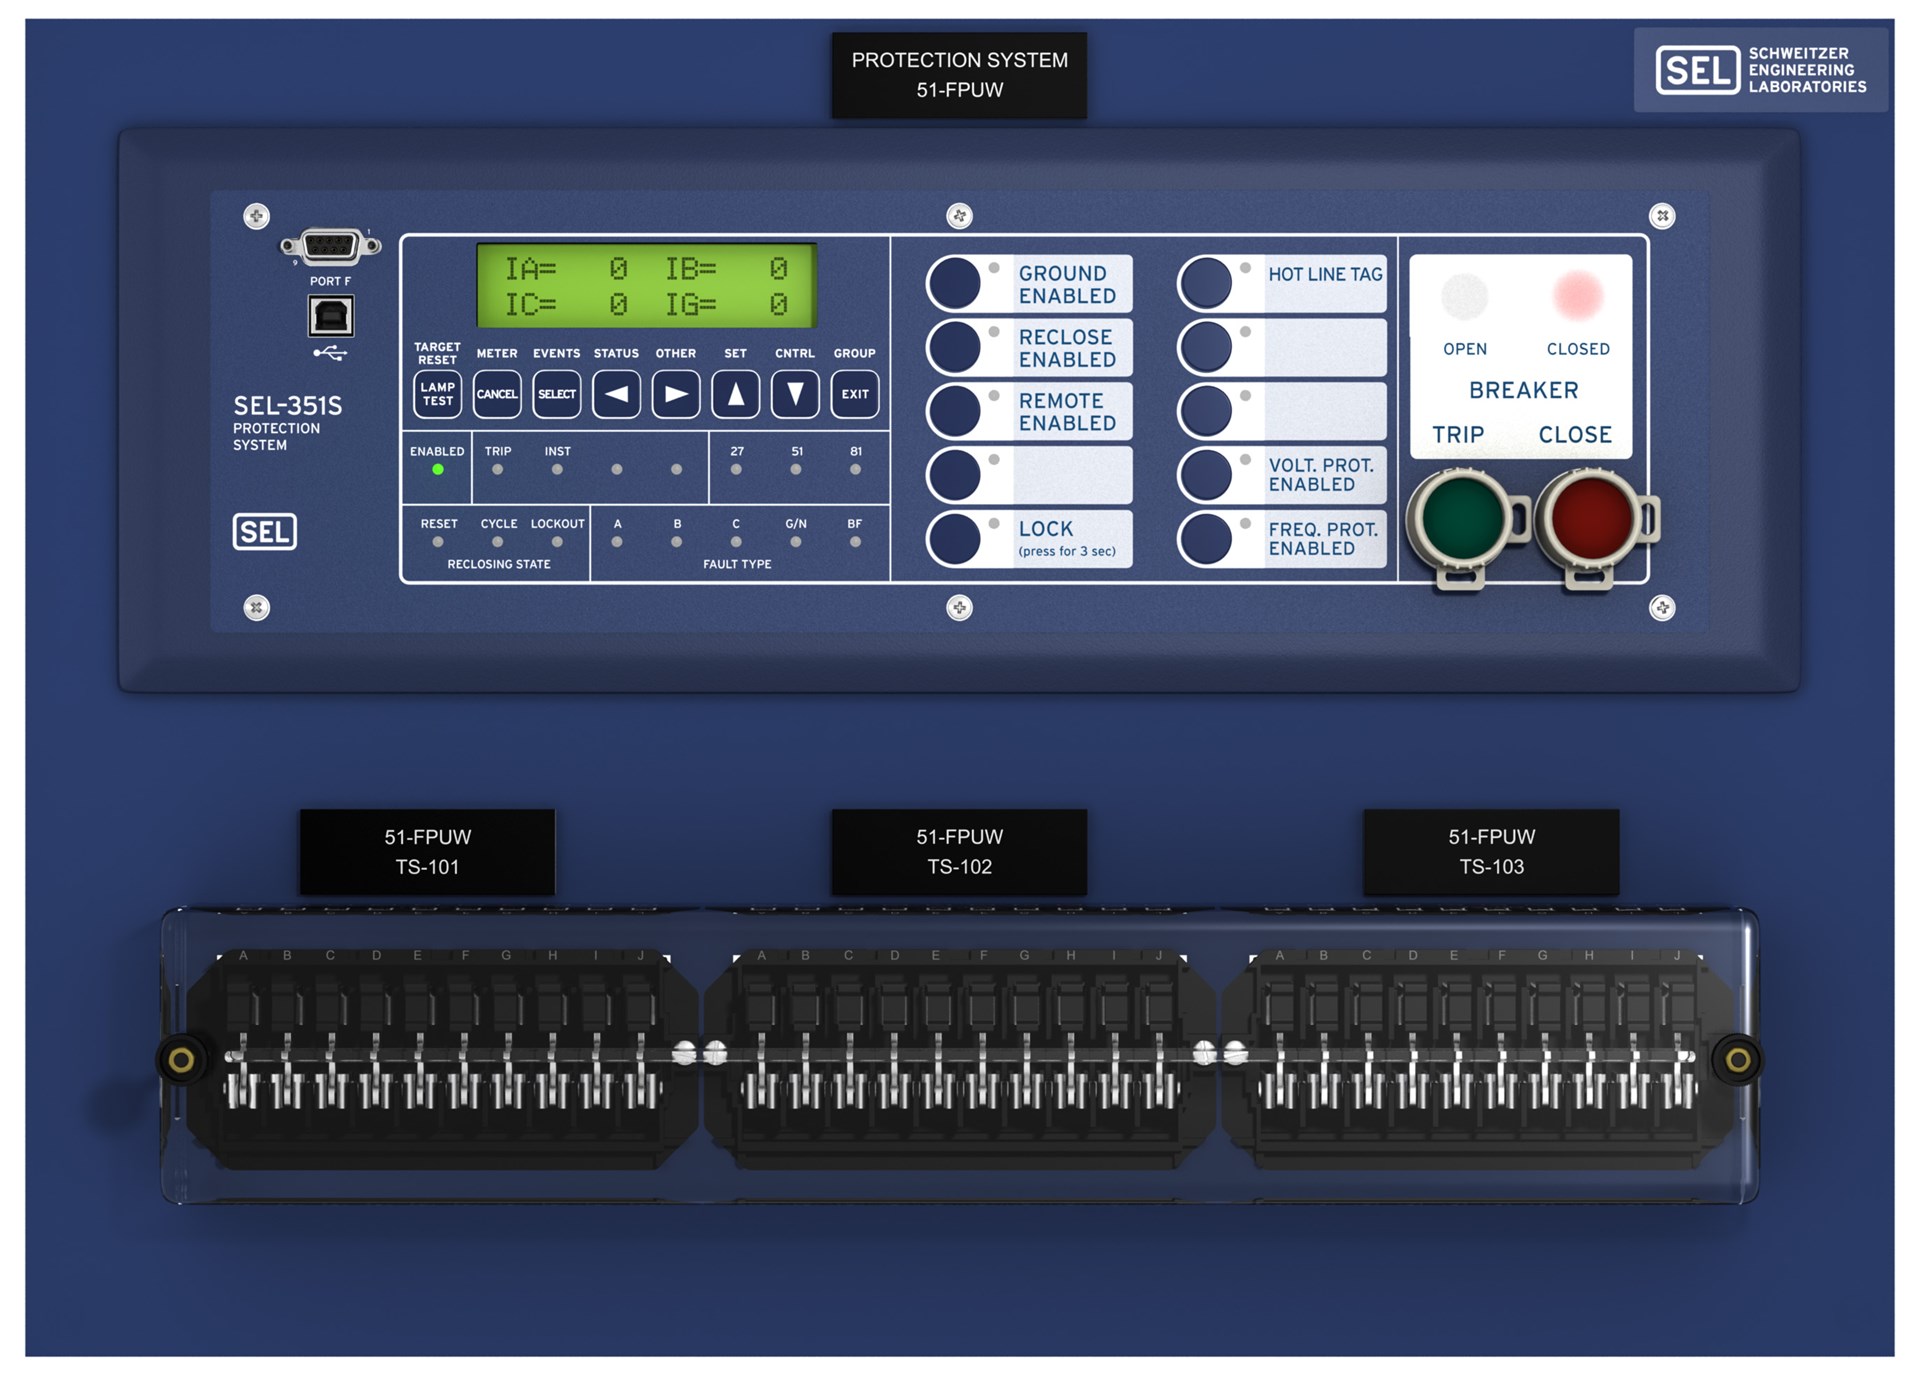This screenshot has width=1920, height=1374.
Task: Click the G/N fault type LED
Action: point(796,542)
